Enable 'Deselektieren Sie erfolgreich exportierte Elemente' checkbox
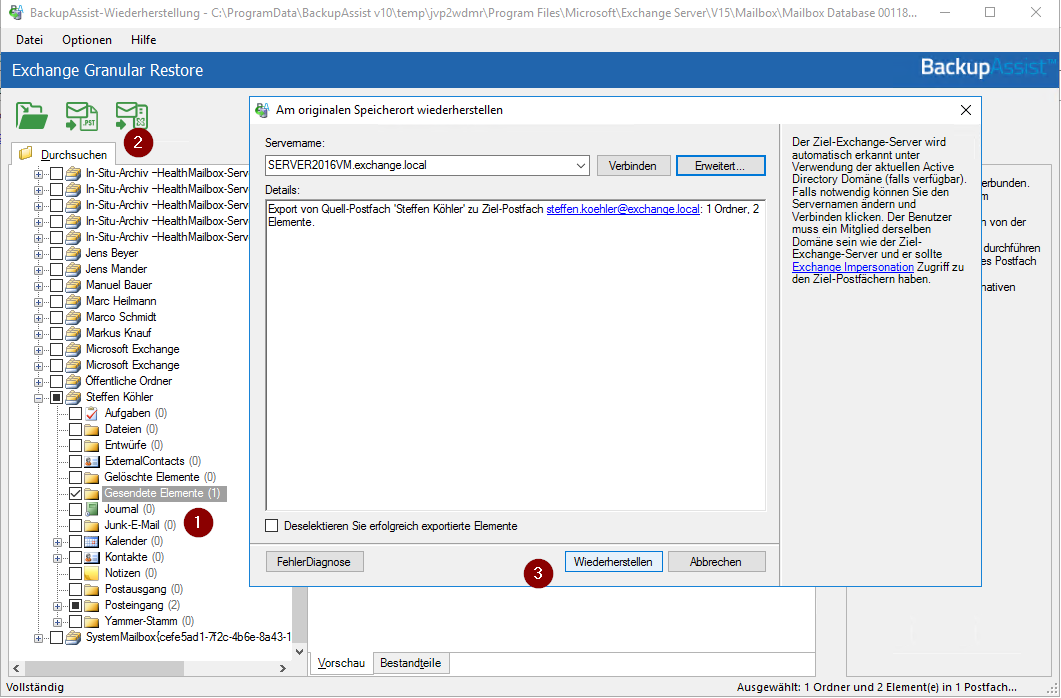The height and width of the screenshot is (698, 1061). click(272, 526)
